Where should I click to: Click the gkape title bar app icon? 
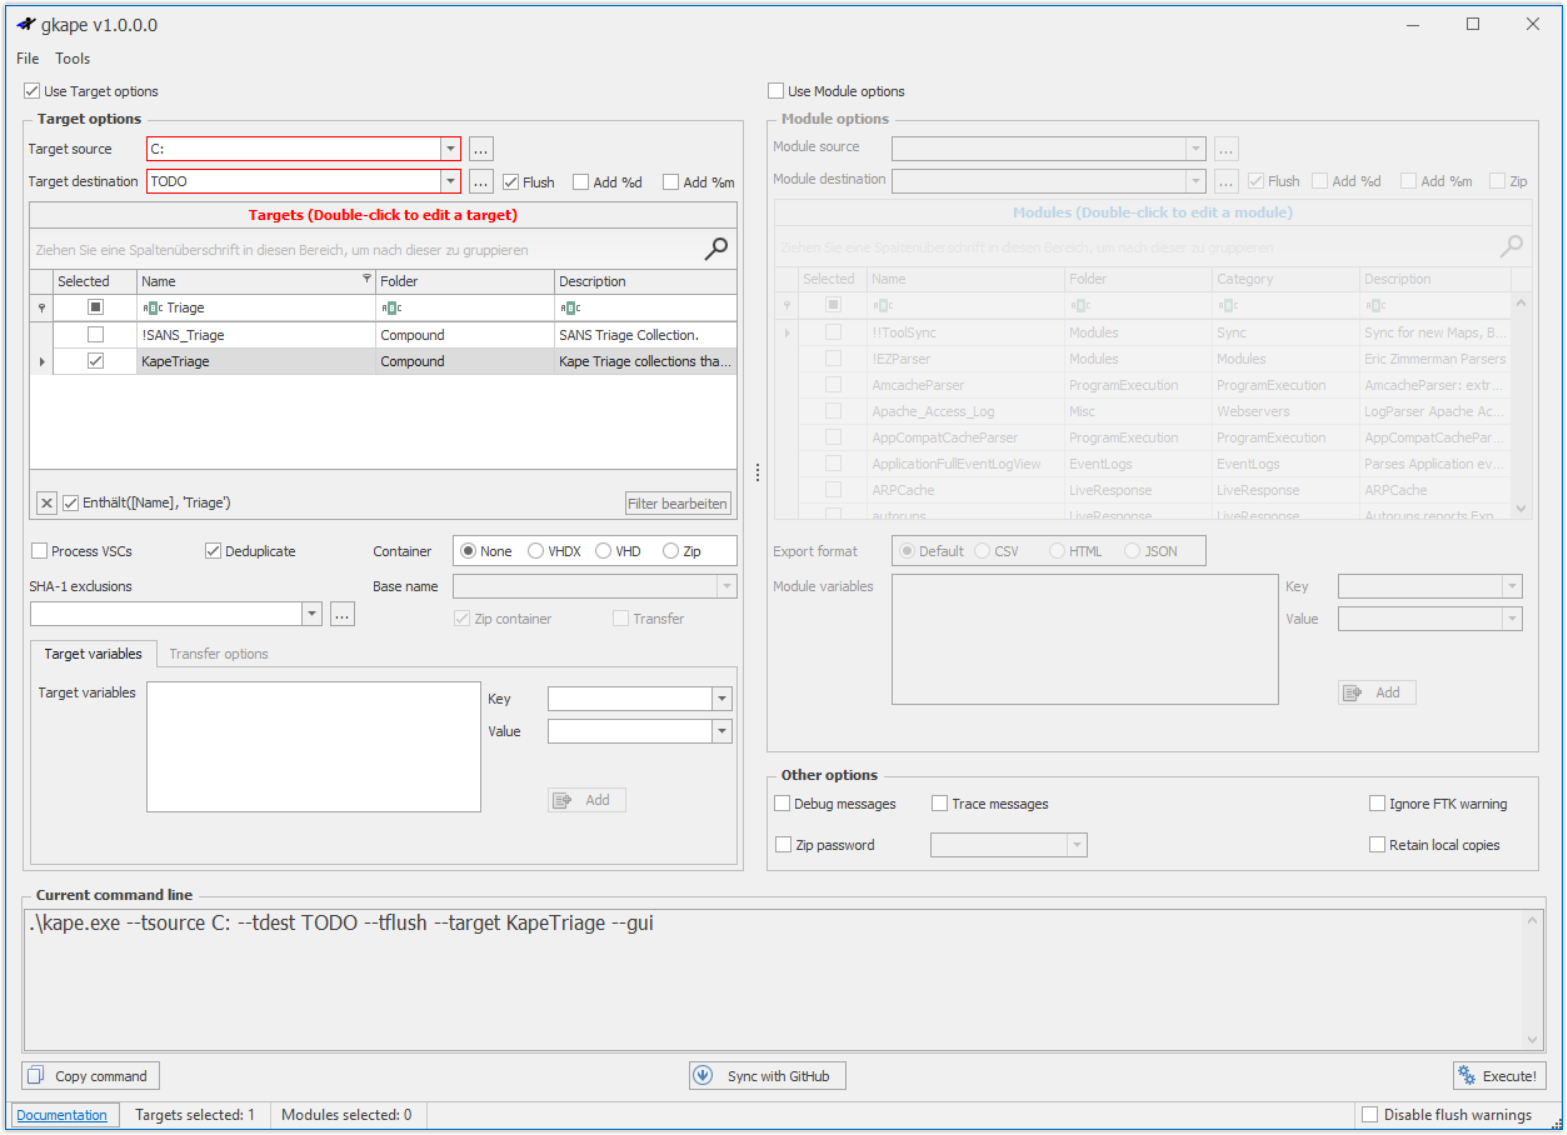pyautogui.click(x=26, y=24)
